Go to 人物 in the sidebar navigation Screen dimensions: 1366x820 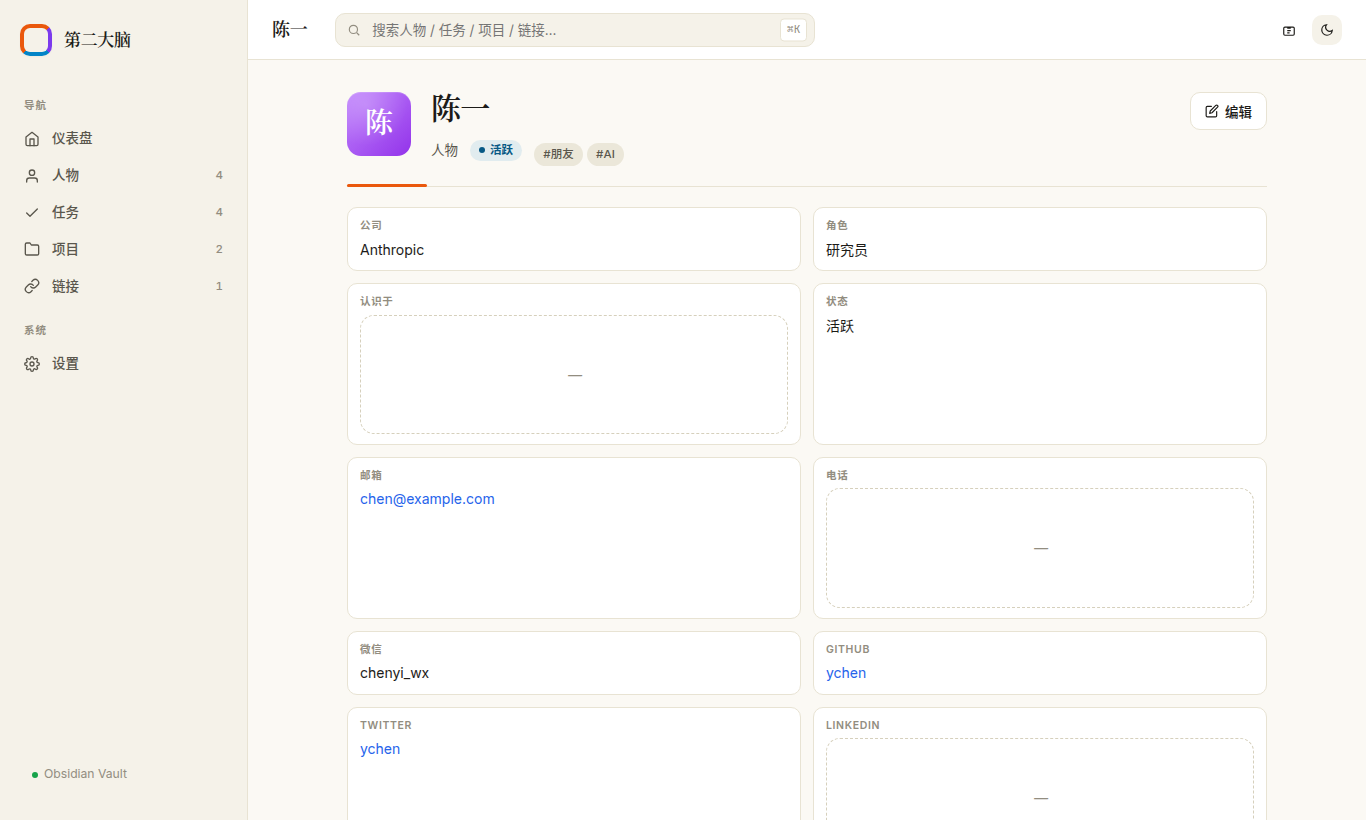[x=124, y=176]
